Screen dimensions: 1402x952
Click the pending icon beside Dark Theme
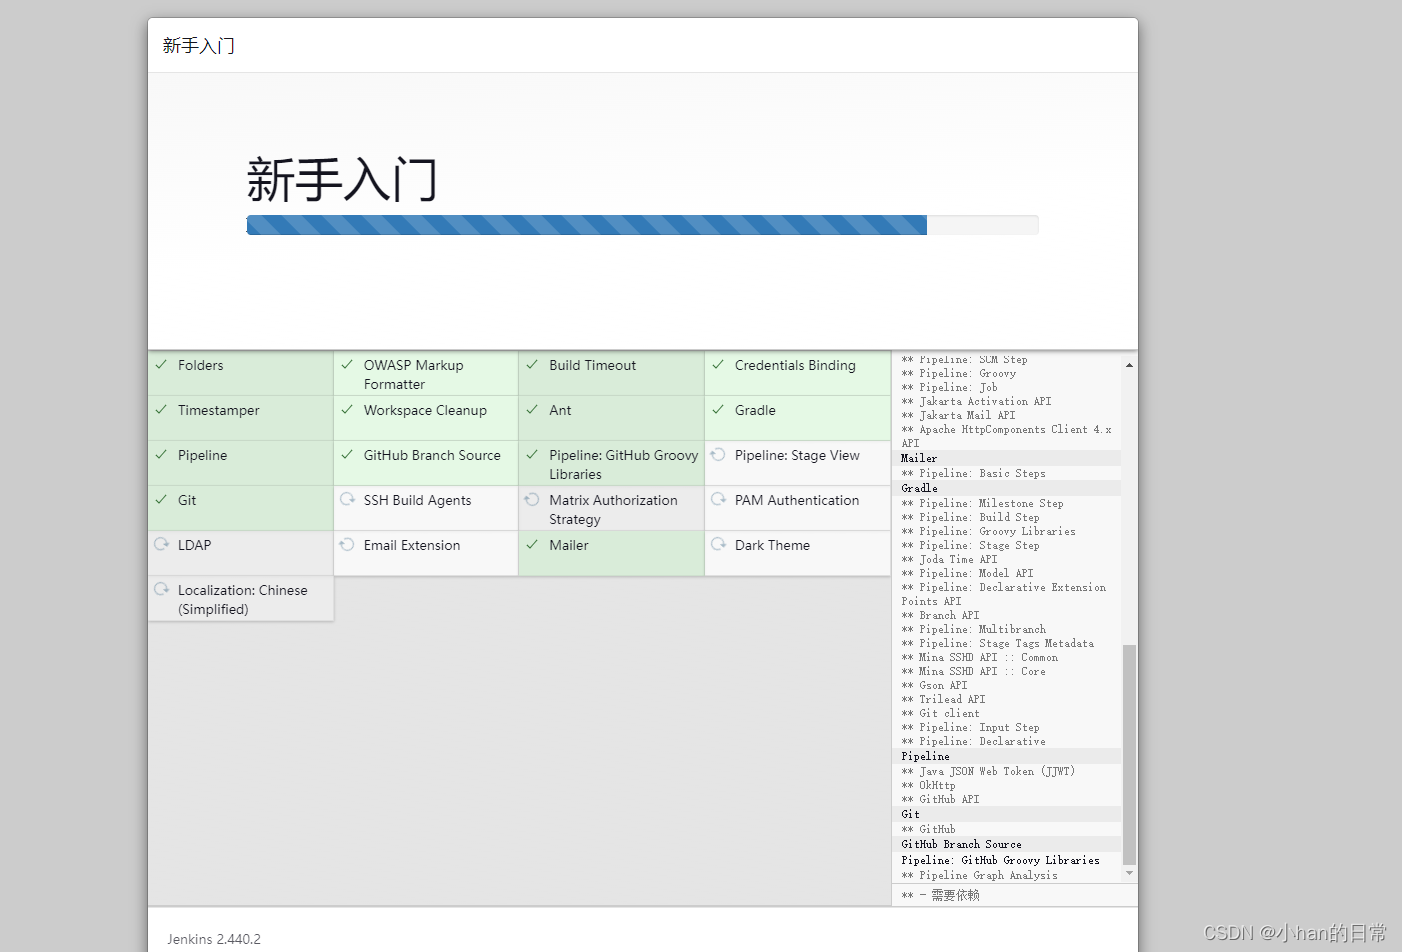tap(718, 545)
